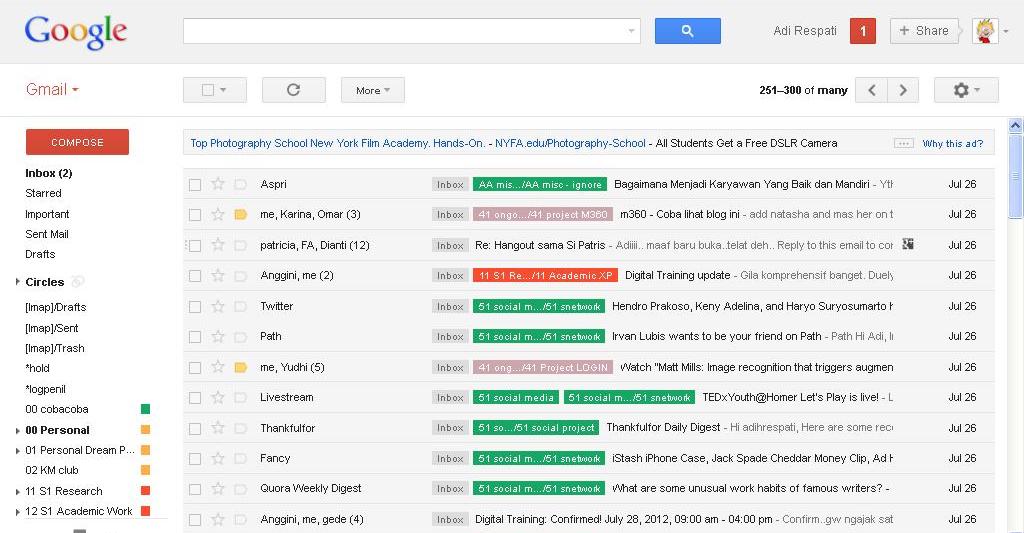Click the Share button
The width and height of the screenshot is (1024, 533).
pyautogui.click(x=924, y=31)
